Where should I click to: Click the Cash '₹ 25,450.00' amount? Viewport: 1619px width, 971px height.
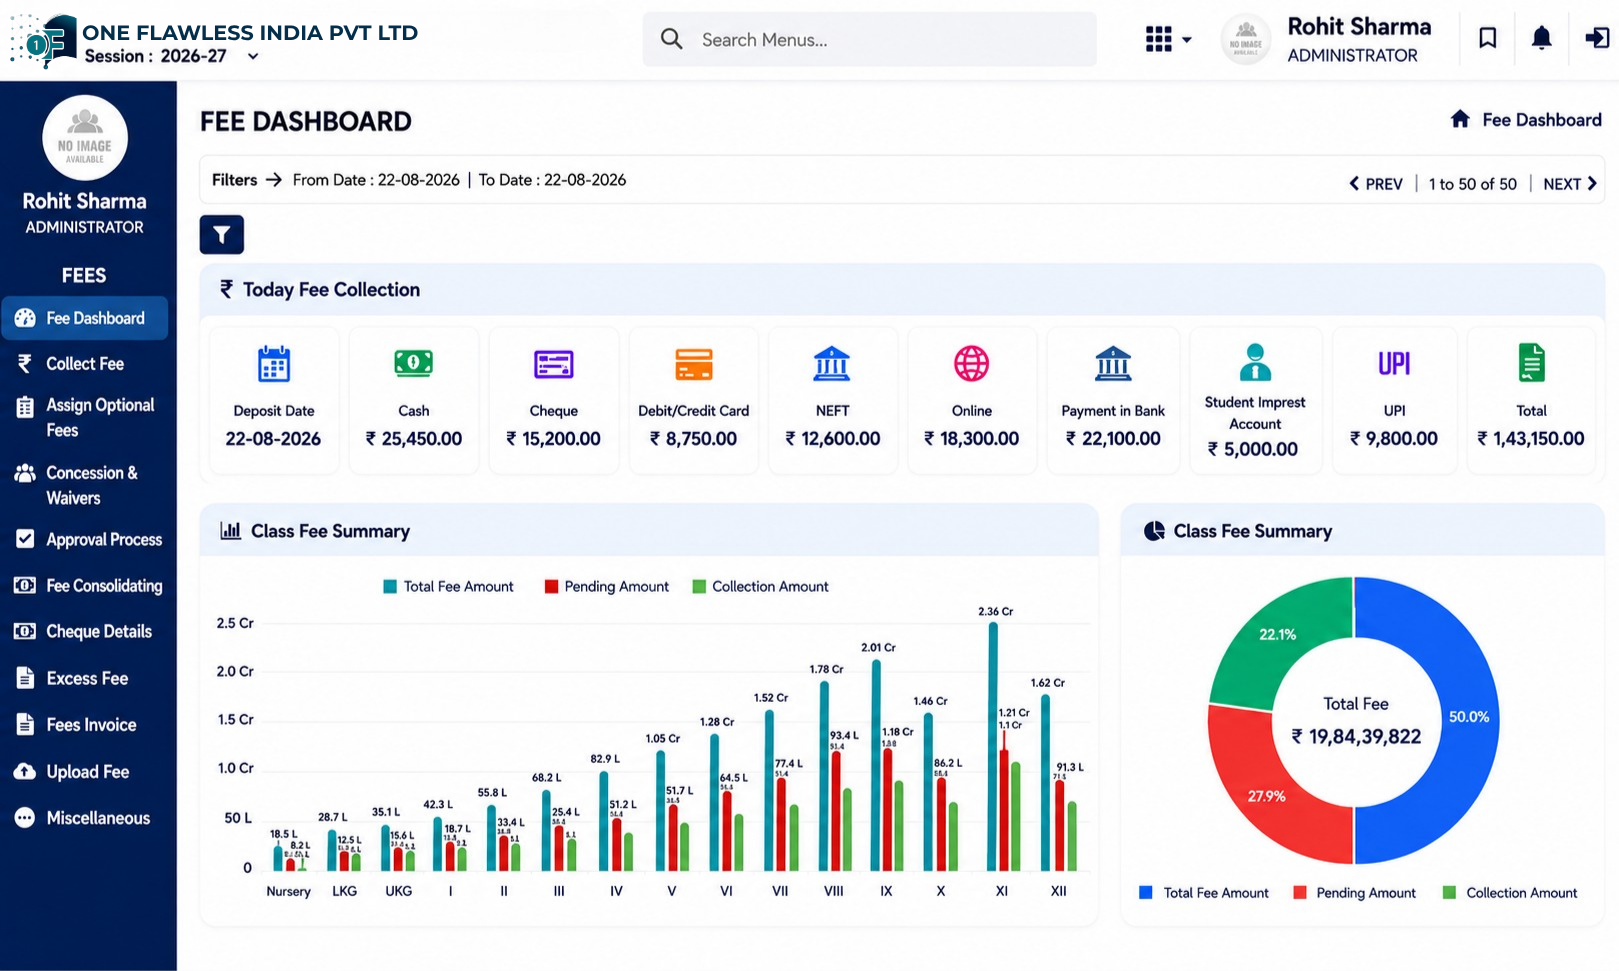(414, 438)
